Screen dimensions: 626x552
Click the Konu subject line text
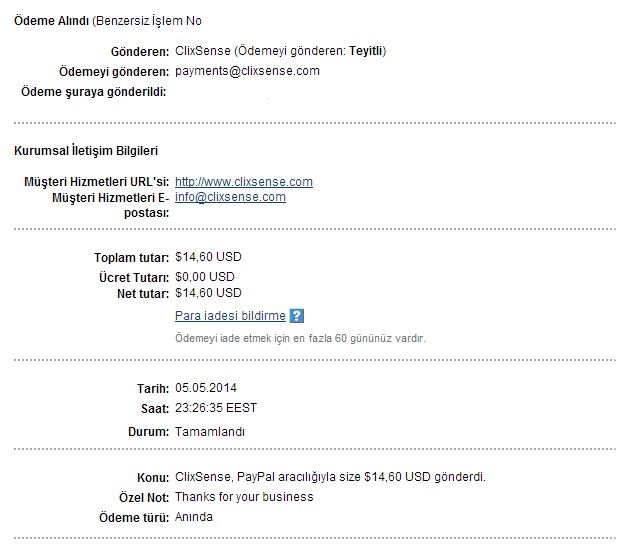pyautogui.click(x=330, y=477)
